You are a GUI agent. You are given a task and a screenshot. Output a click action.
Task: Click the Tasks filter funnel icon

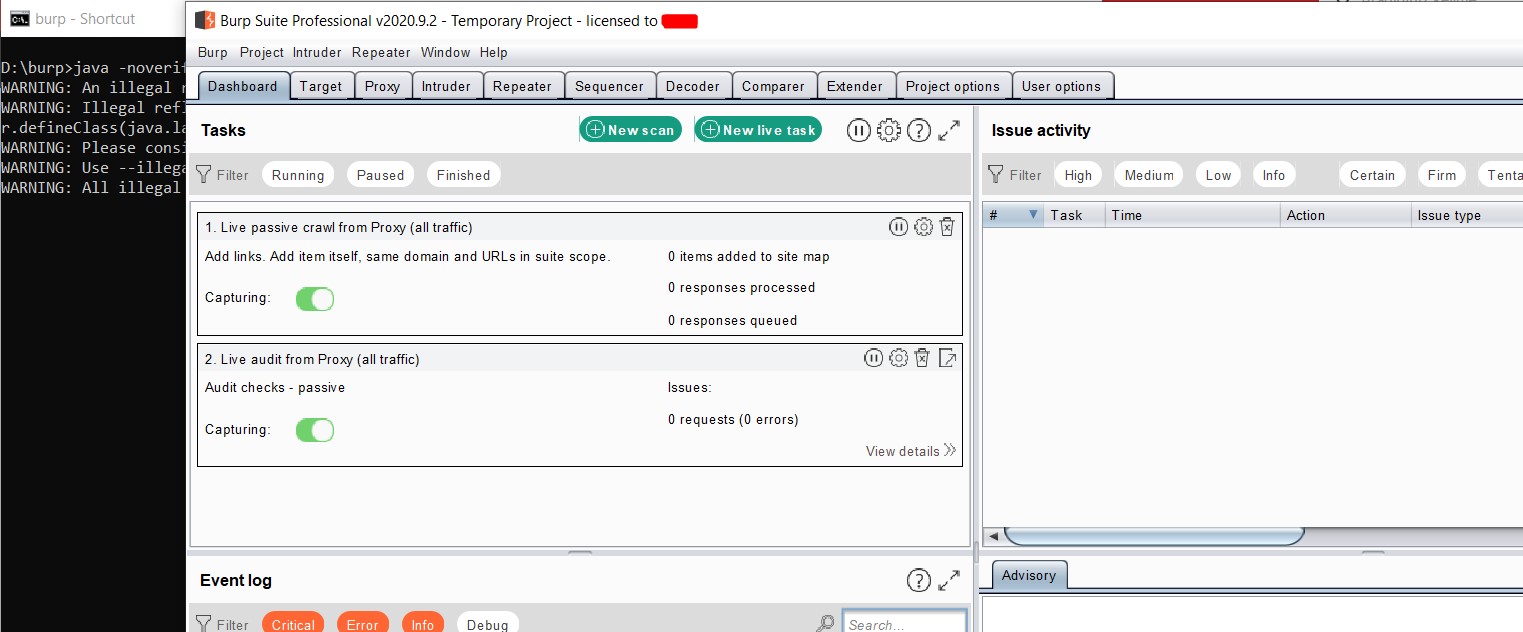point(204,174)
